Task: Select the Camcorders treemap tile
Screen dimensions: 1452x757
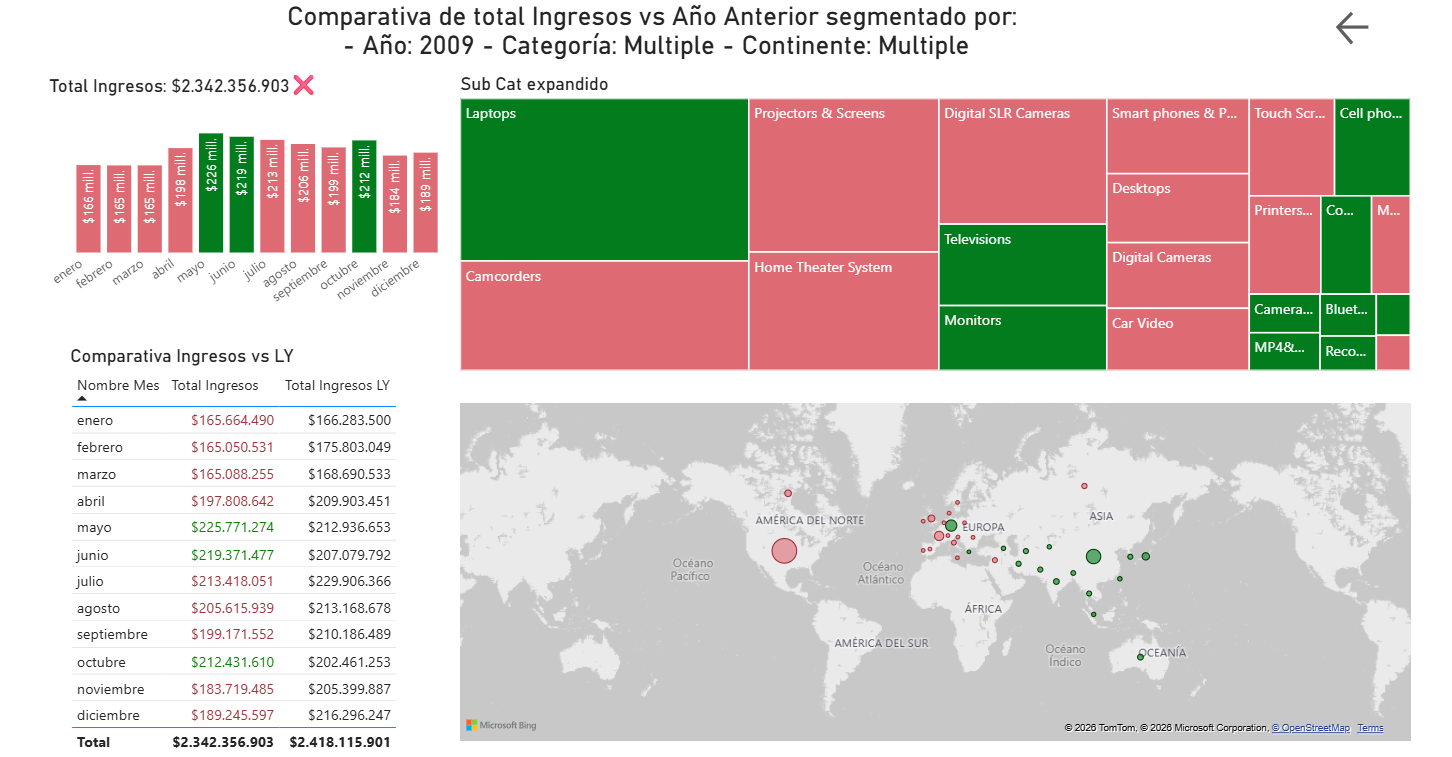Action: (604, 316)
